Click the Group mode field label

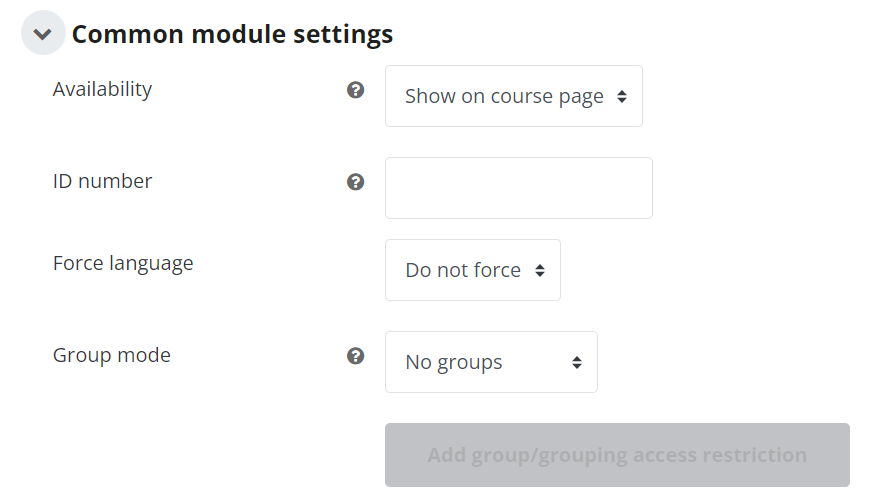(112, 356)
